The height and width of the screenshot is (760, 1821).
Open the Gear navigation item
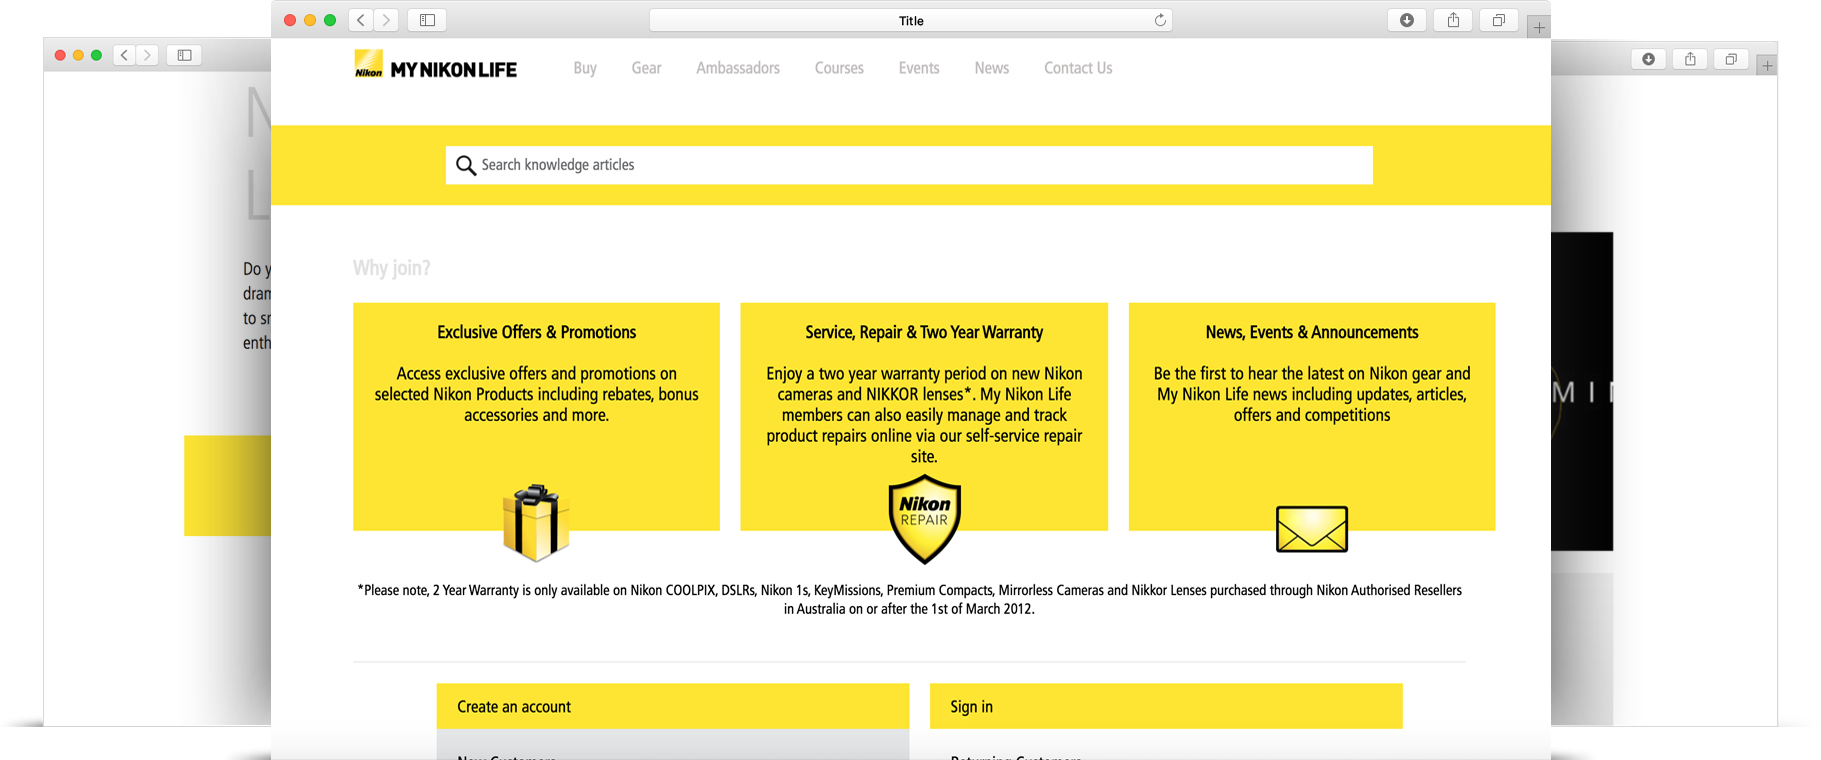(646, 68)
